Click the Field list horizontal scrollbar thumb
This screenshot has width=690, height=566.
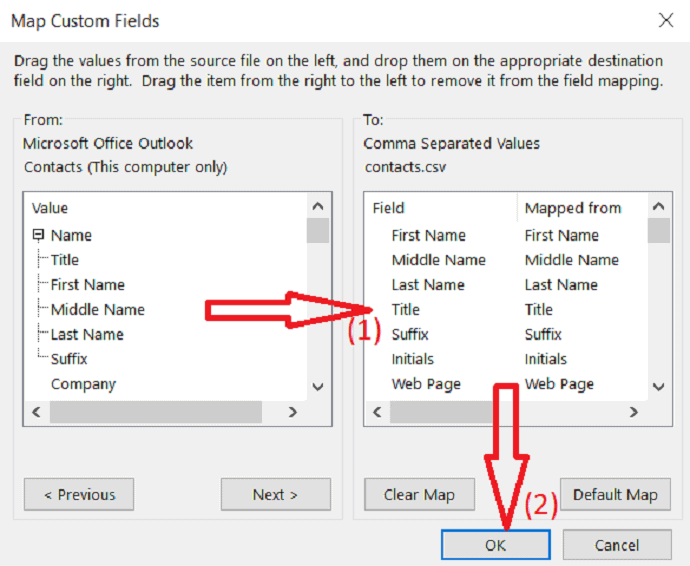[442, 412]
